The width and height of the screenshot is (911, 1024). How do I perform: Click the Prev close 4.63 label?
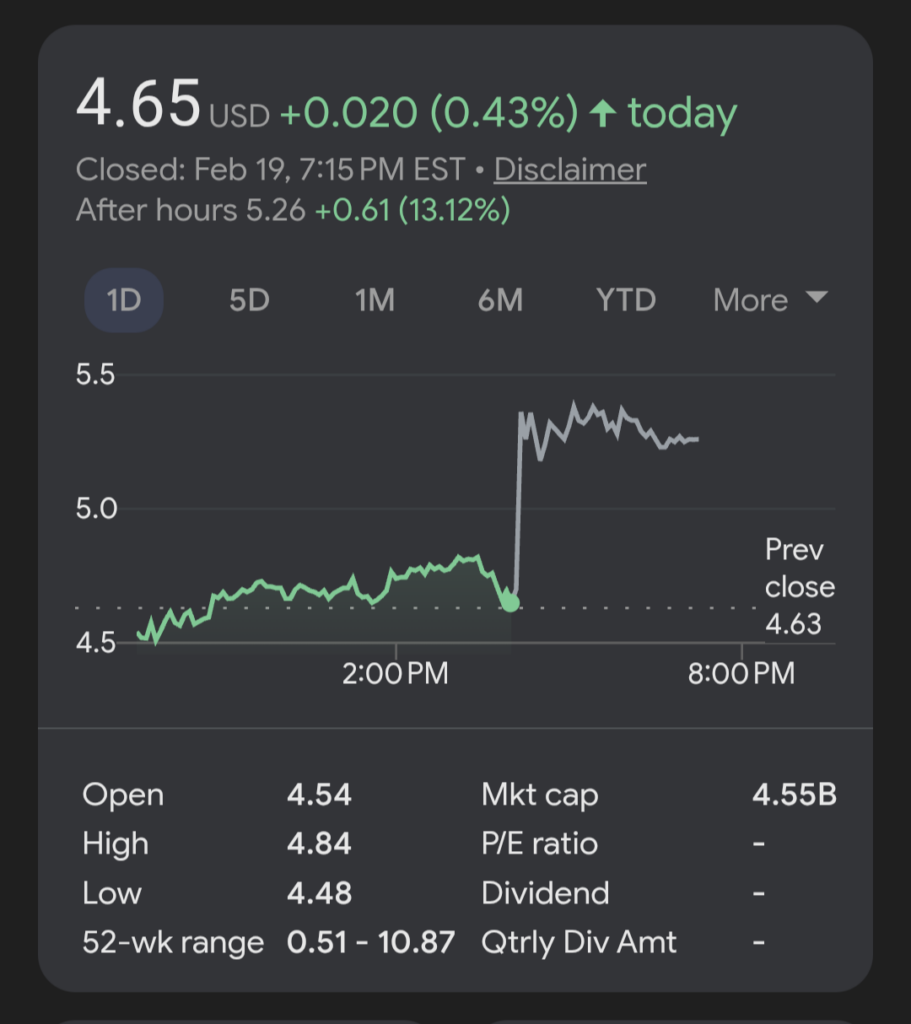[798, 587]
